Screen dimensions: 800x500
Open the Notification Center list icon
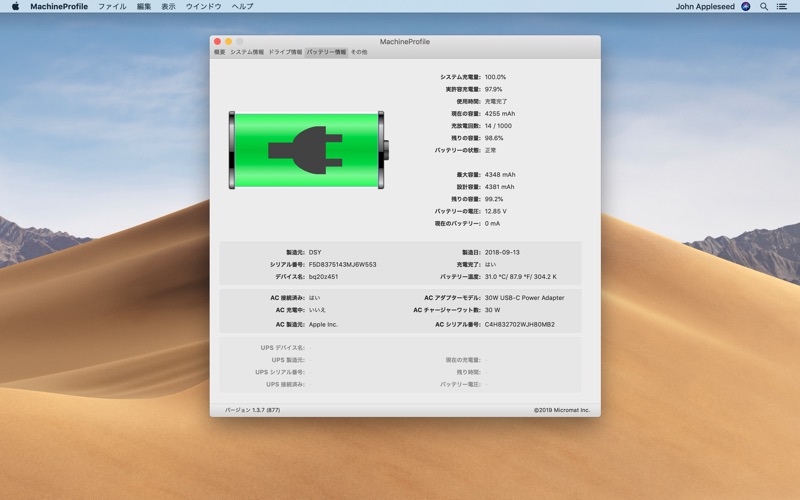click(x=782, y=7)
